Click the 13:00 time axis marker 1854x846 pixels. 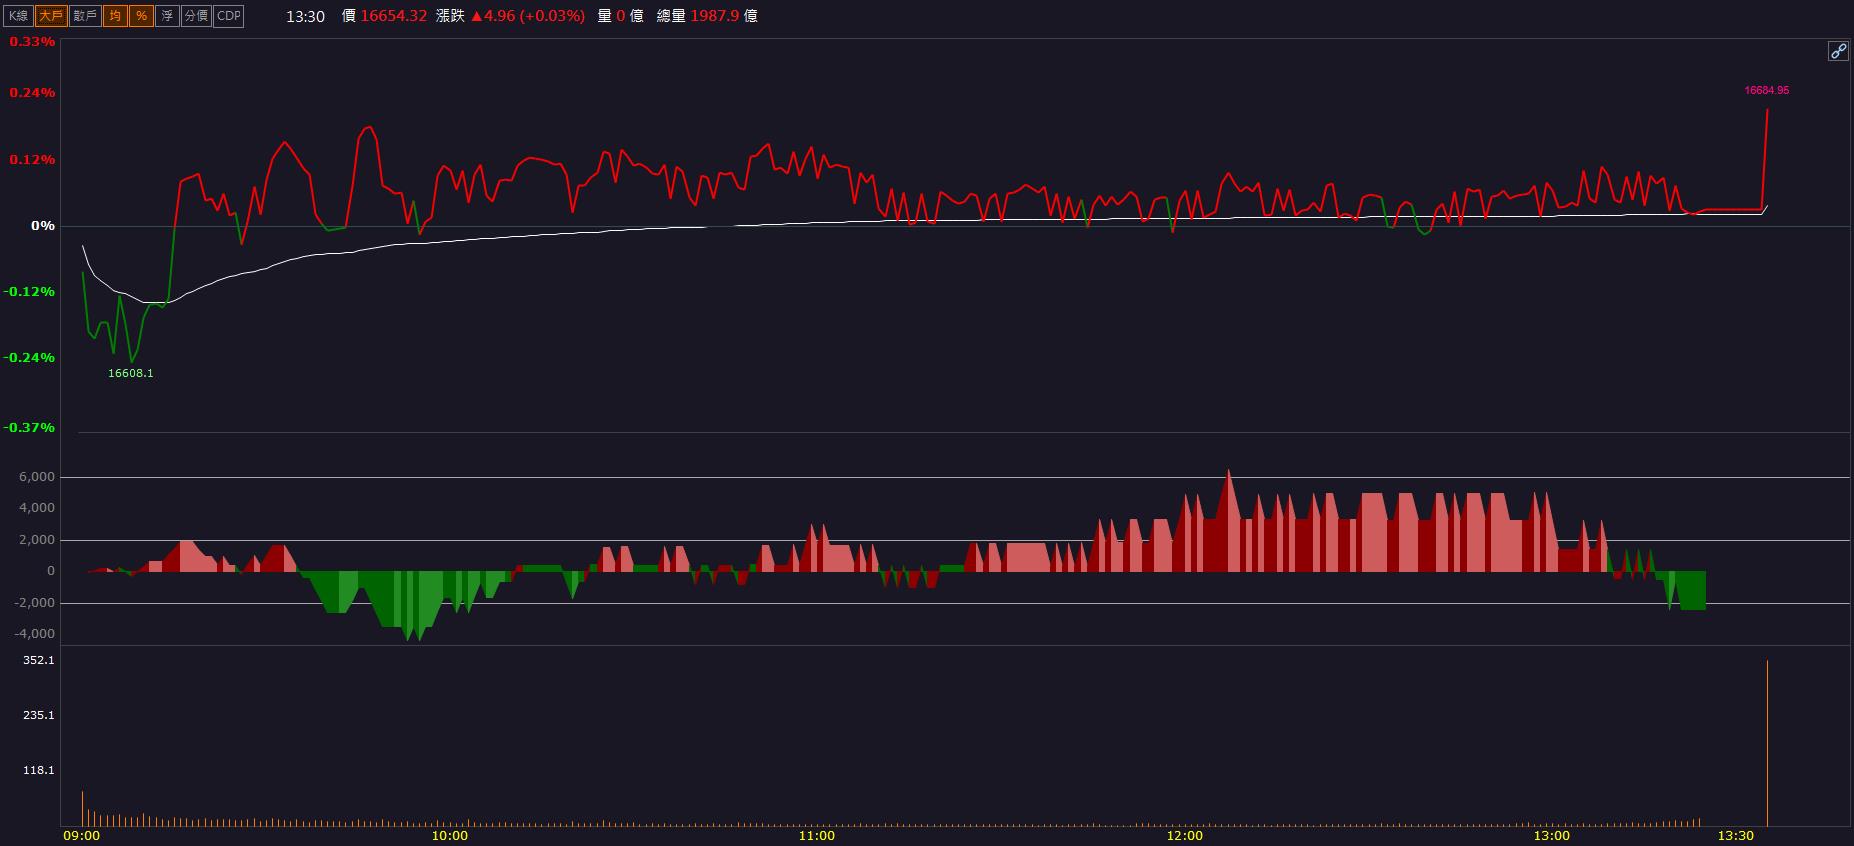(1551, 836)
